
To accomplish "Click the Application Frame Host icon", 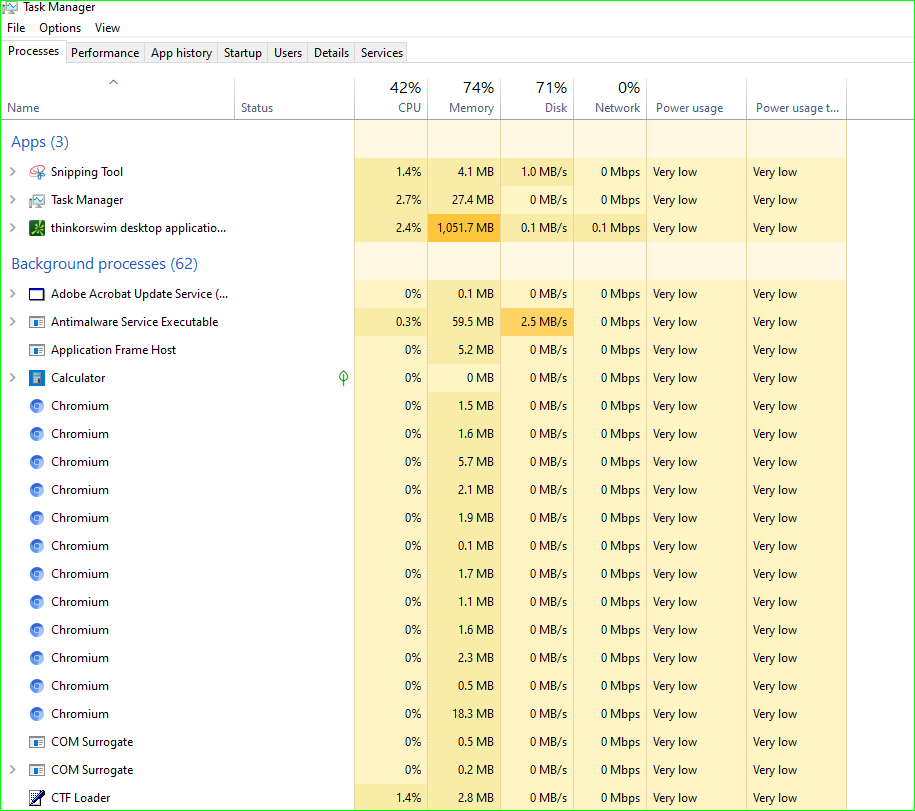I will [37, 350].
